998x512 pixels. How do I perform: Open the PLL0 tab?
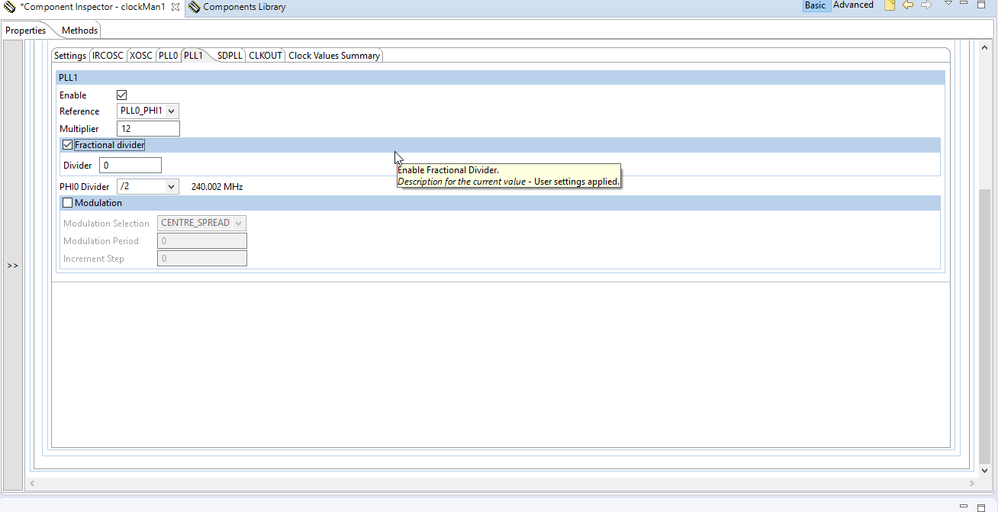(x=168, y=55)
